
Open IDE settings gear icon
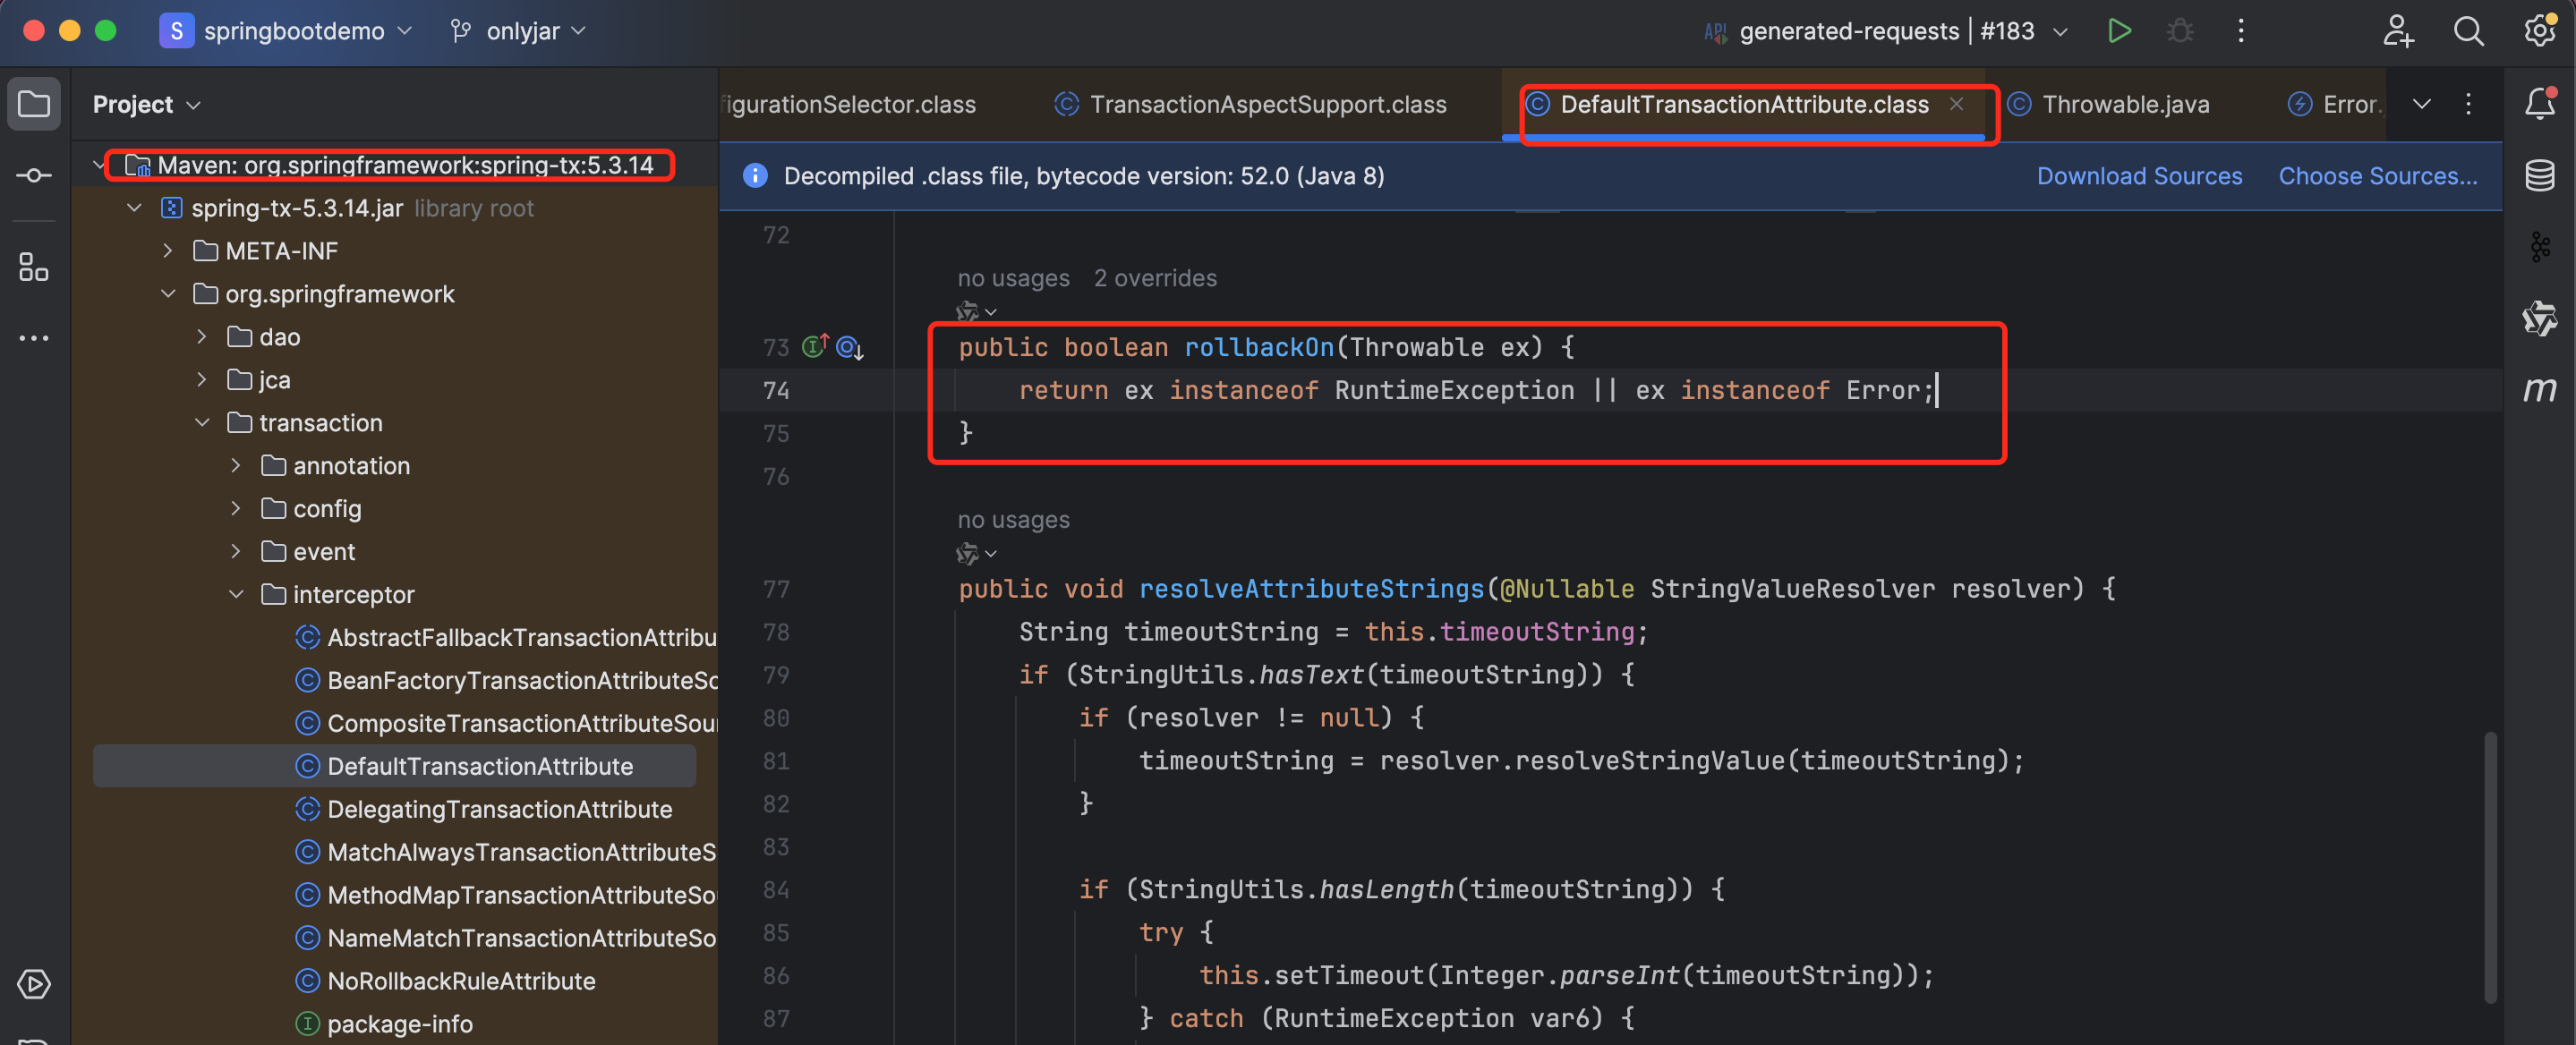coord(2539,31)
